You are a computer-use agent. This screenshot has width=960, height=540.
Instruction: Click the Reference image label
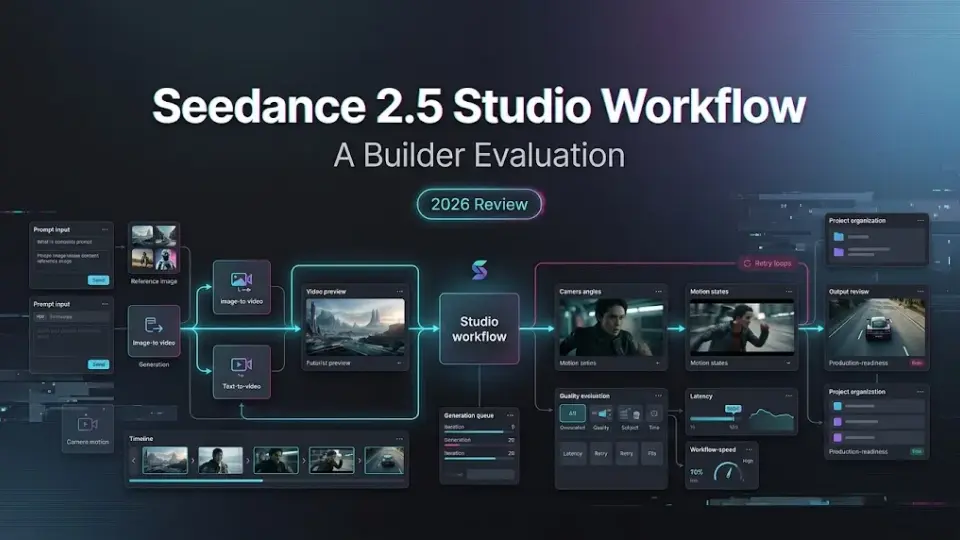pos(154,282)
